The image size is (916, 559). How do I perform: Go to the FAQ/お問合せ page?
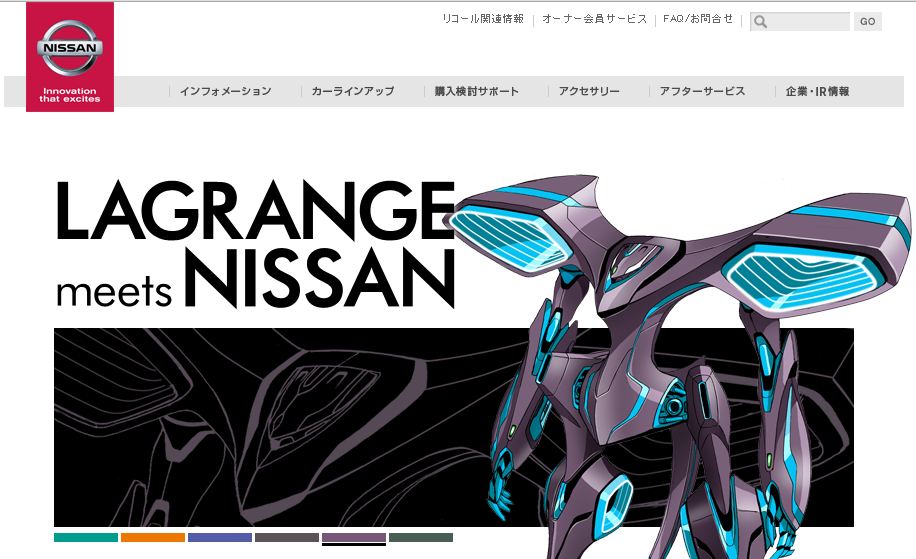pos(698,19)
